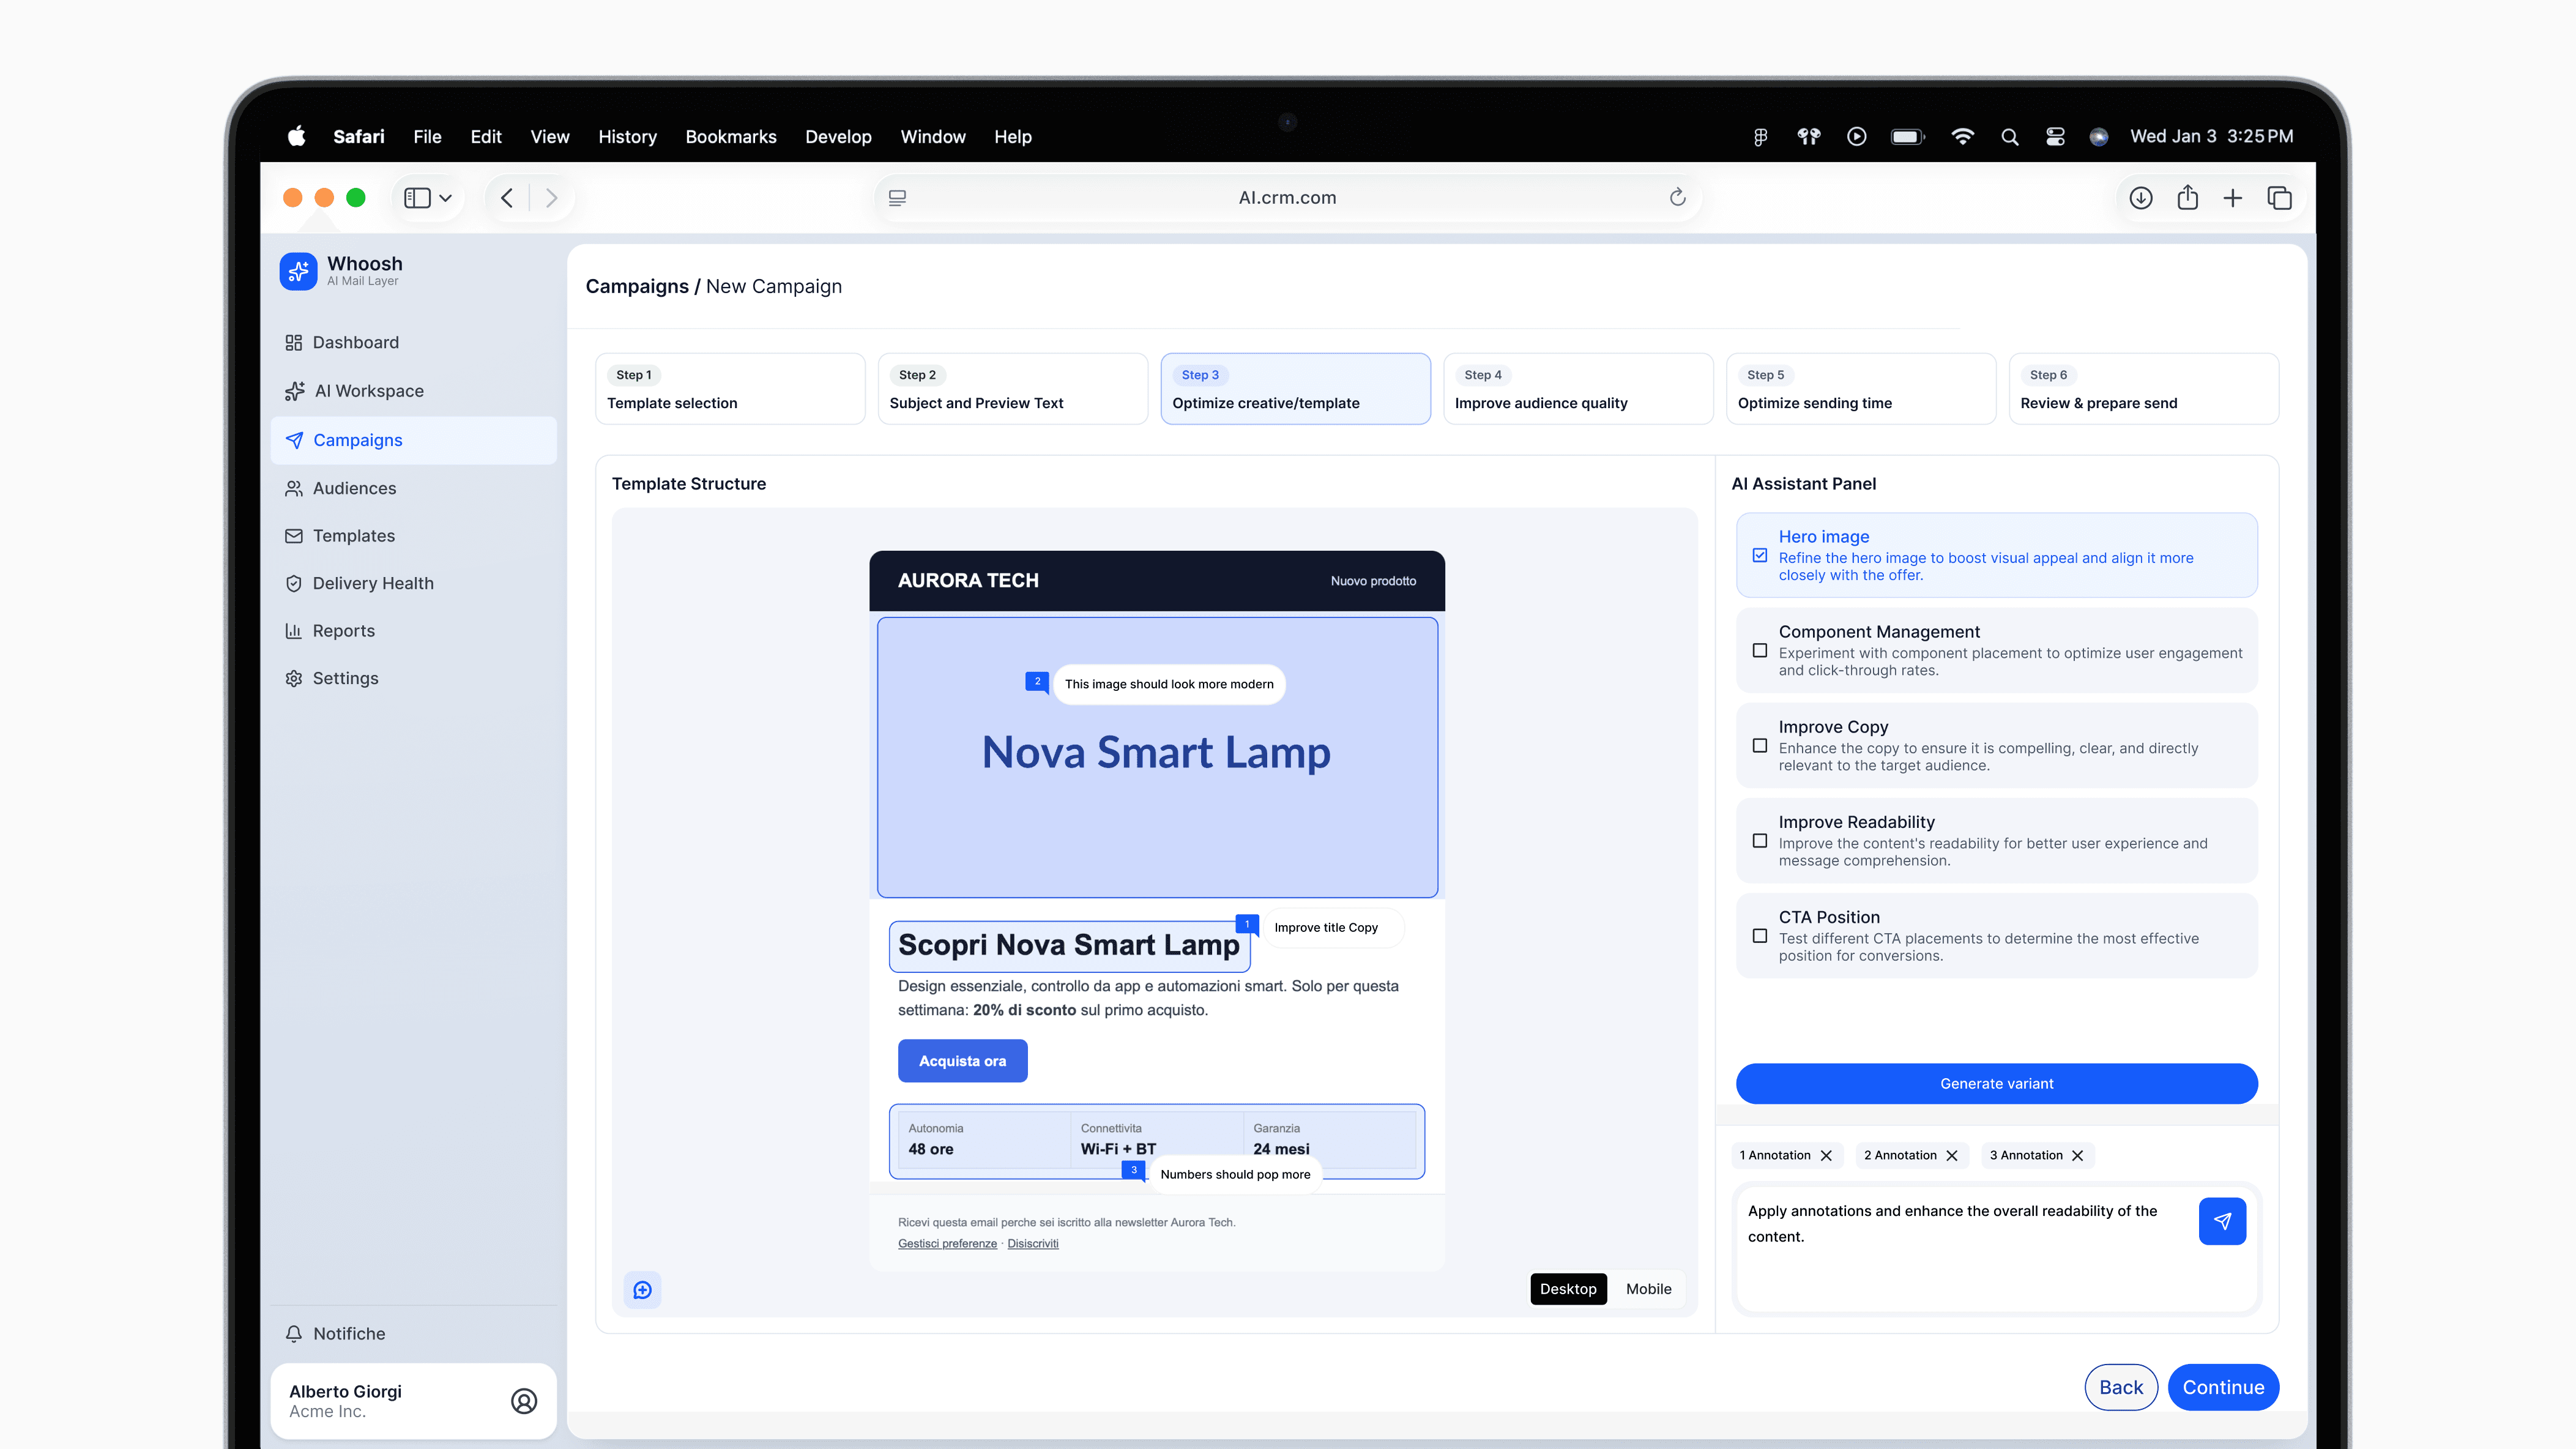Open the Bookmarks menu
Viewport: 2576px width, 1449px height.
(731, 137)
